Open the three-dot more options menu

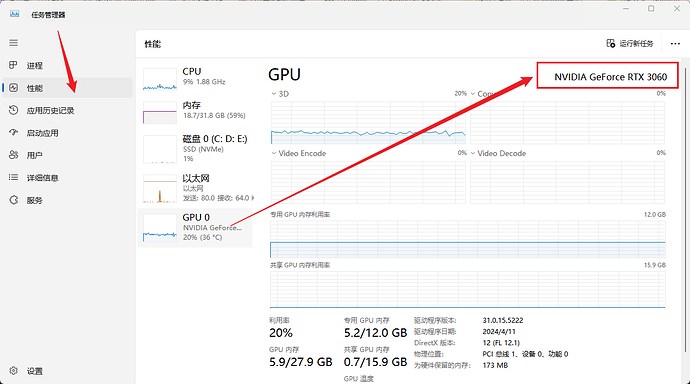[x=675, y=44]
